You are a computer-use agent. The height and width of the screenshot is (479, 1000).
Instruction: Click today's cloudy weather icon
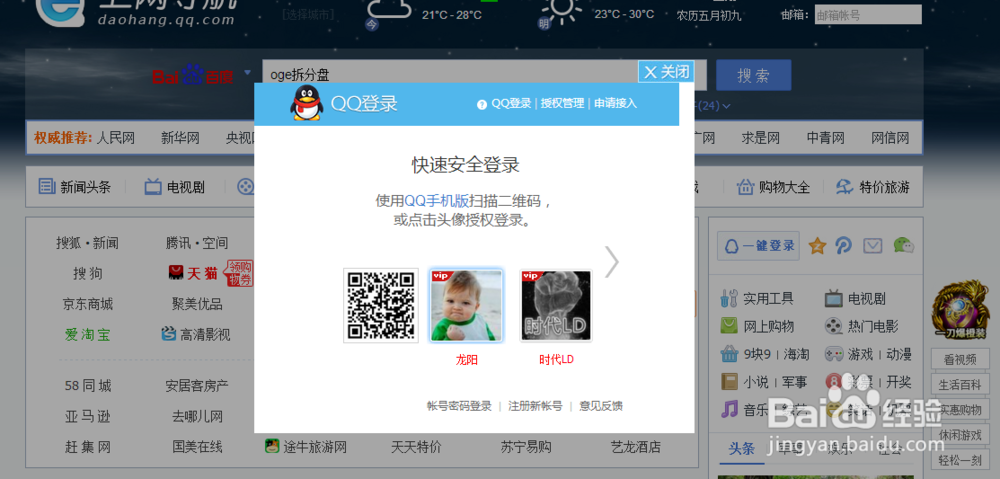coord(388,9)
